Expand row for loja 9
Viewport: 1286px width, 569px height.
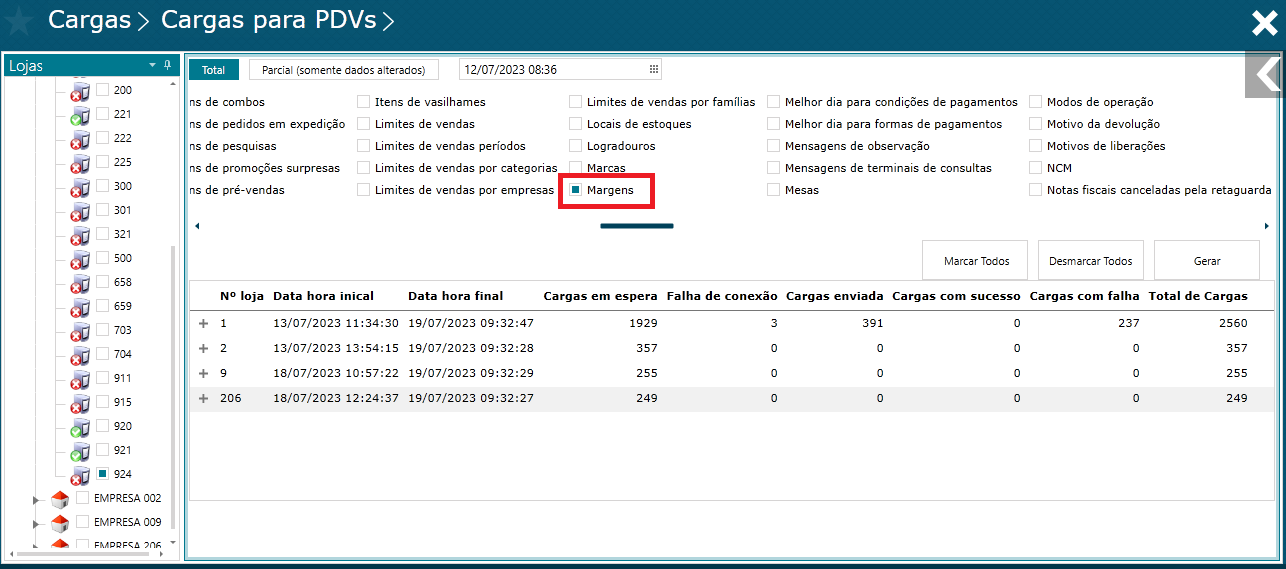tap(203, 373)
